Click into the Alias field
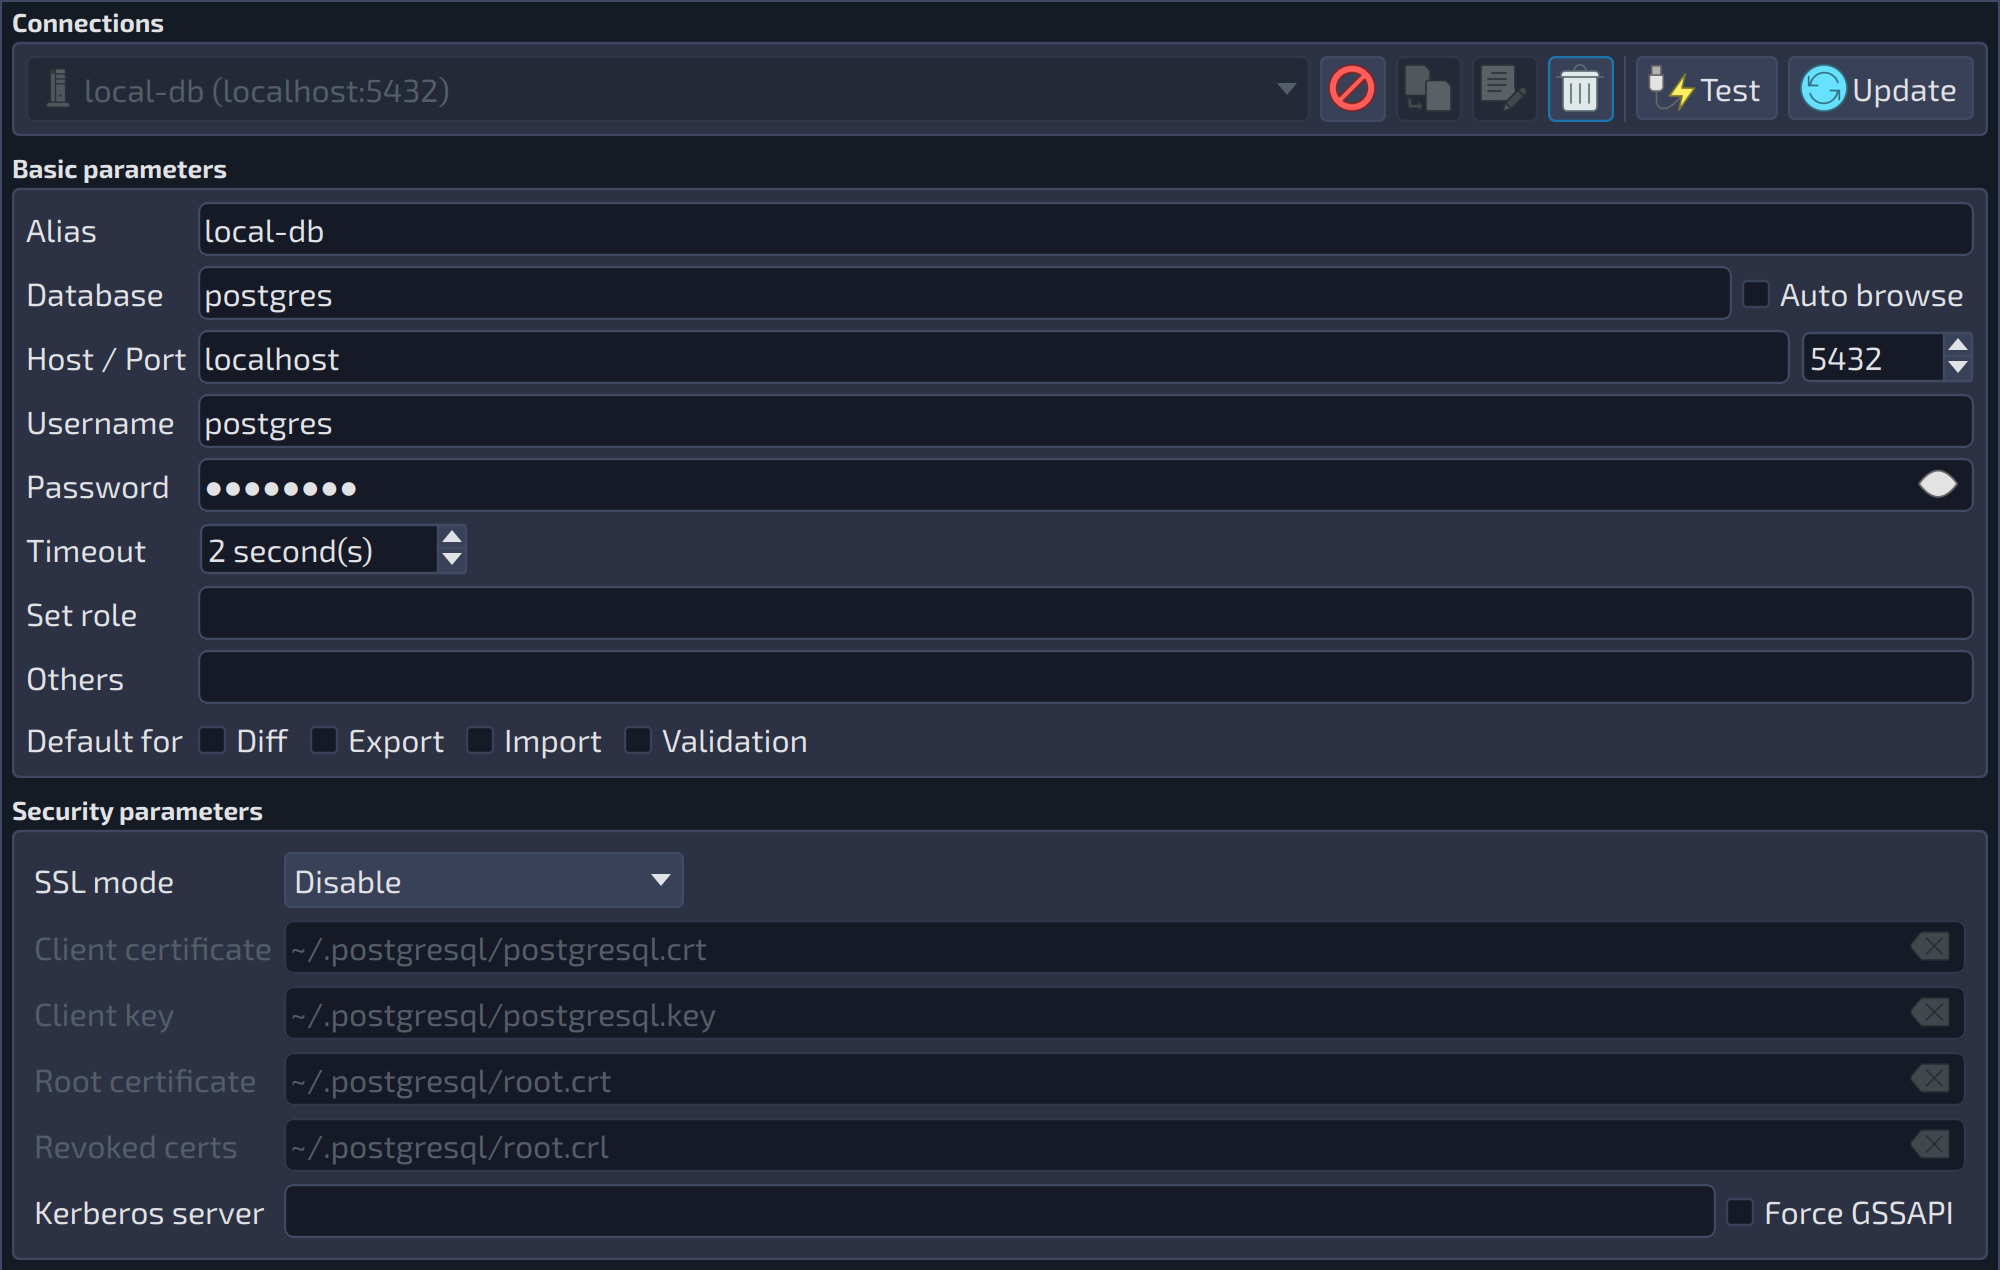The width and height of the screenshot is (2000, 1270). pos(1085,230)
